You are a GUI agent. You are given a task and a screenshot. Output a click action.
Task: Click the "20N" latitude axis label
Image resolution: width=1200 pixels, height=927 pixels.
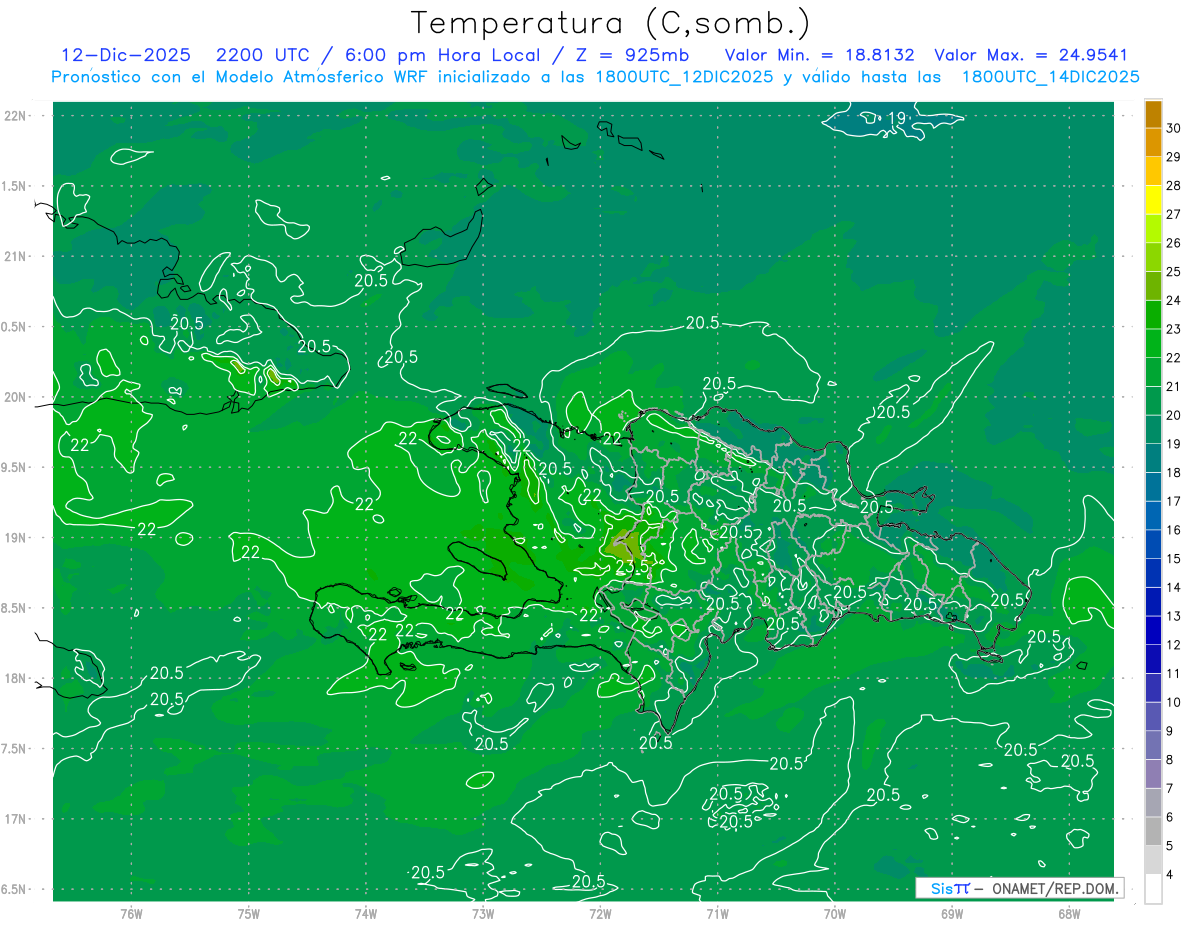(16, 397)
